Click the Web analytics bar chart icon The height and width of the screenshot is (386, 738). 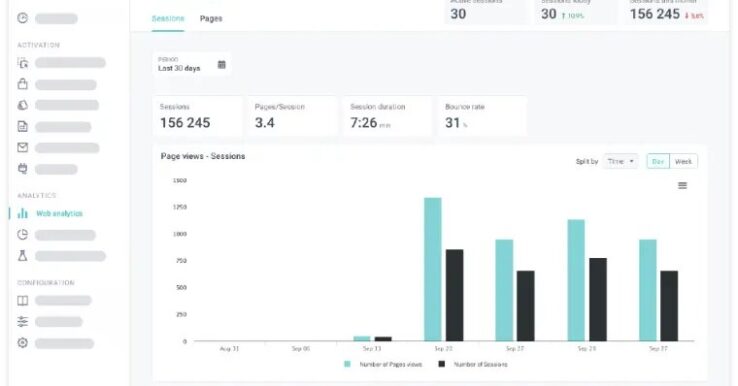pos(23,214)
